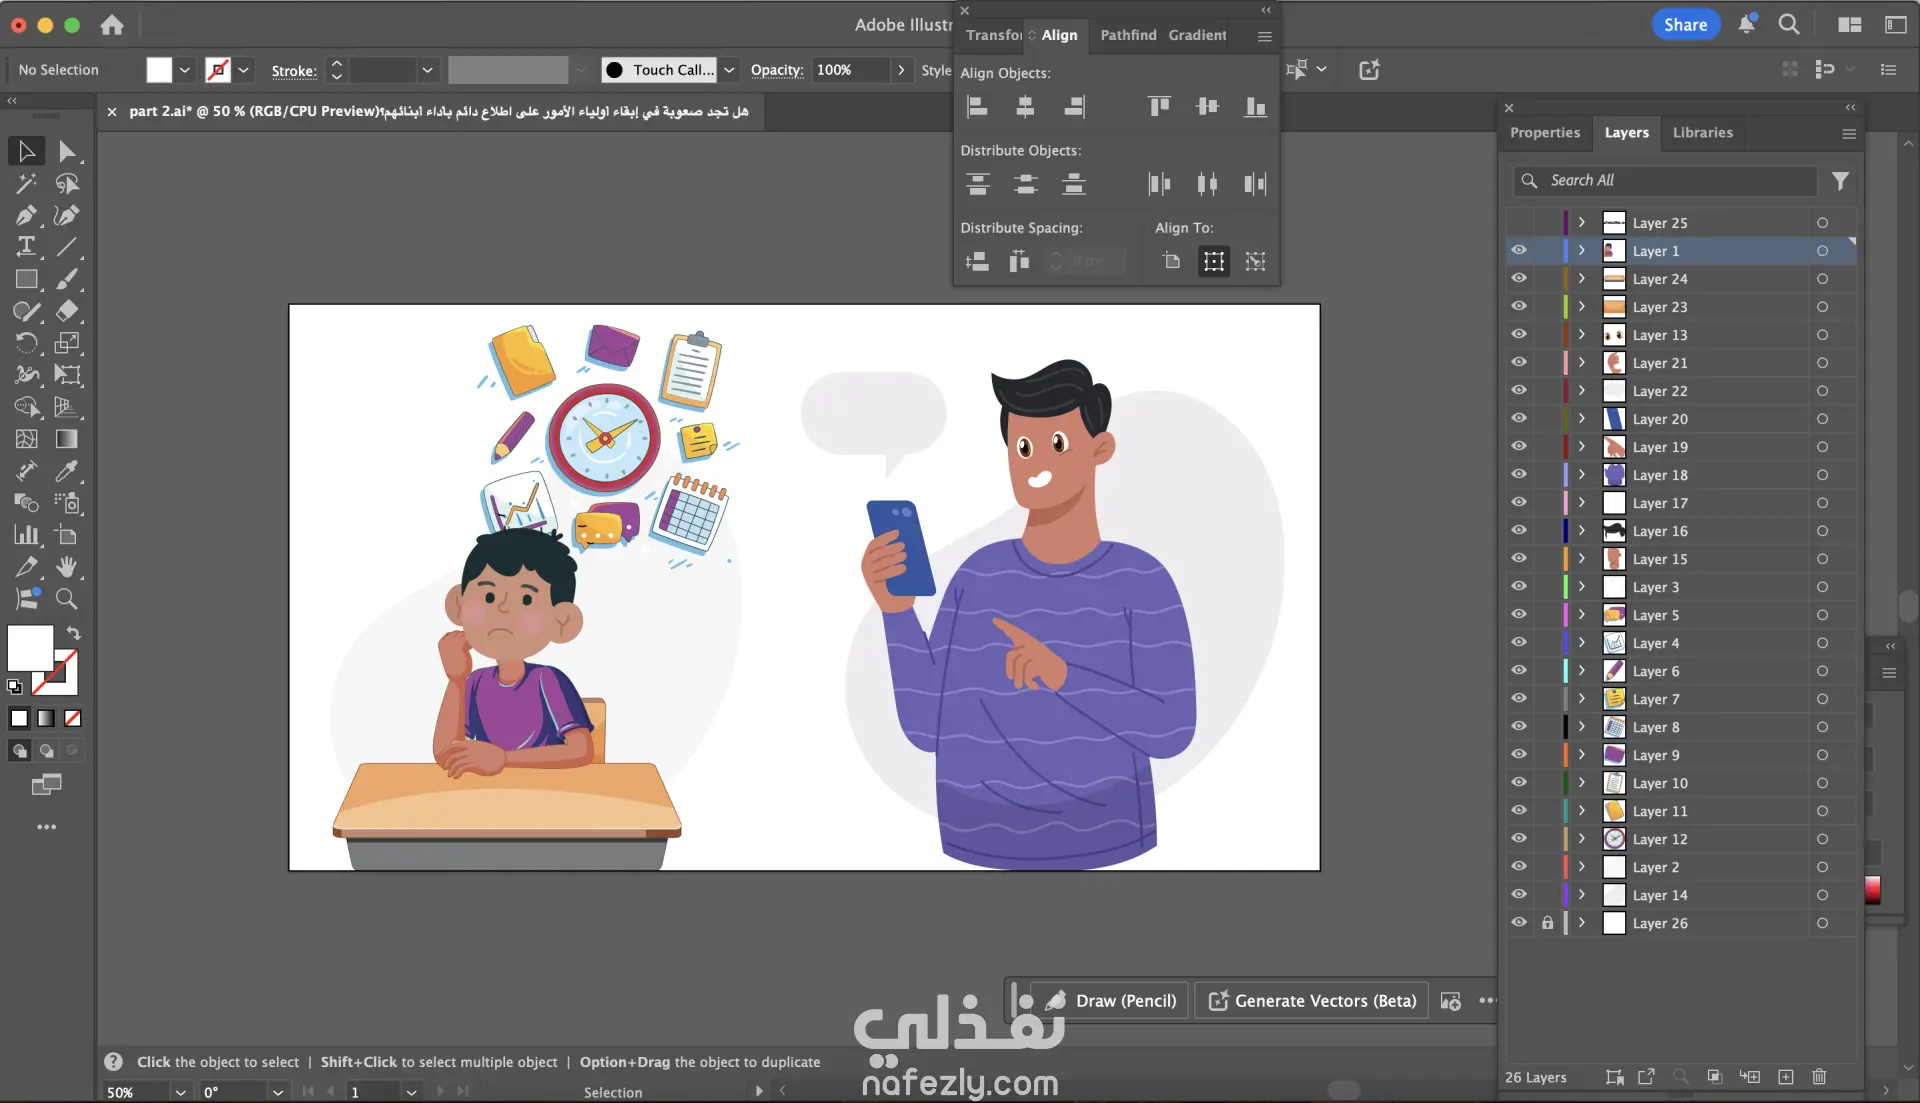Open the Pathfinder tab

pos(1128,35)
